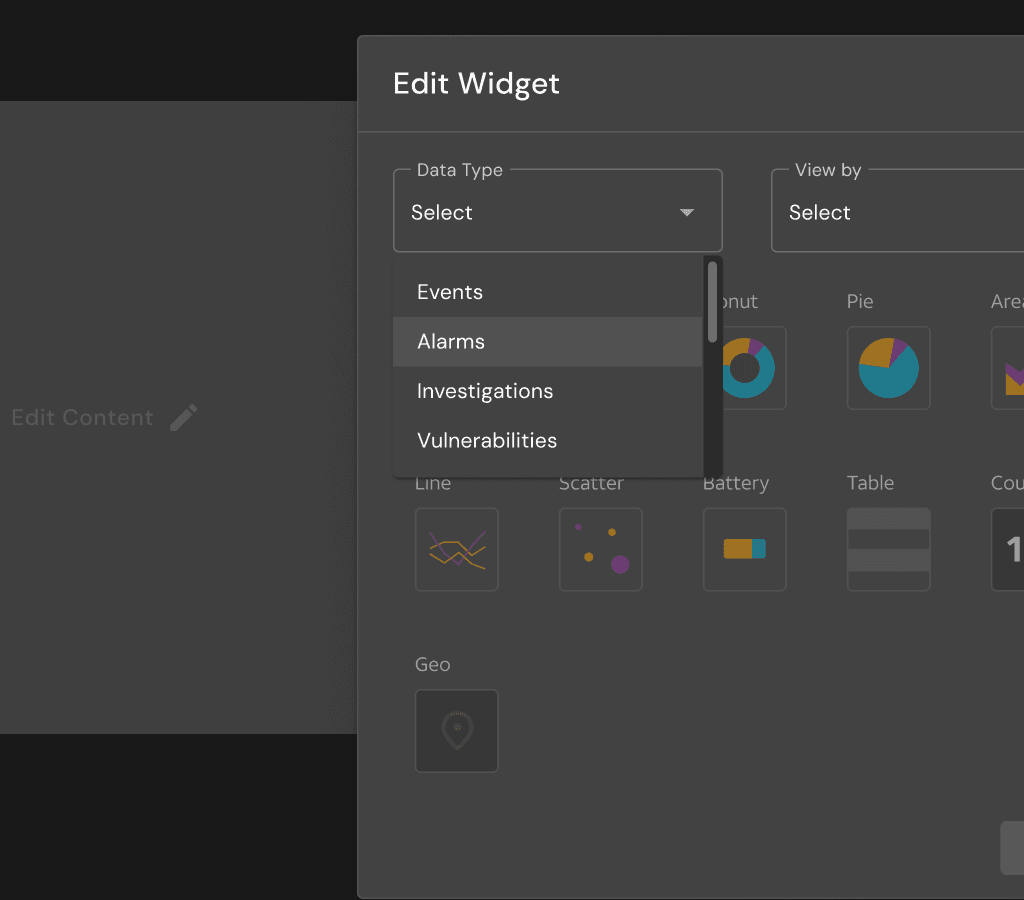This screenshot has width=1024, height=900.
Task: Select Alarms from the list
Action: 450,341
